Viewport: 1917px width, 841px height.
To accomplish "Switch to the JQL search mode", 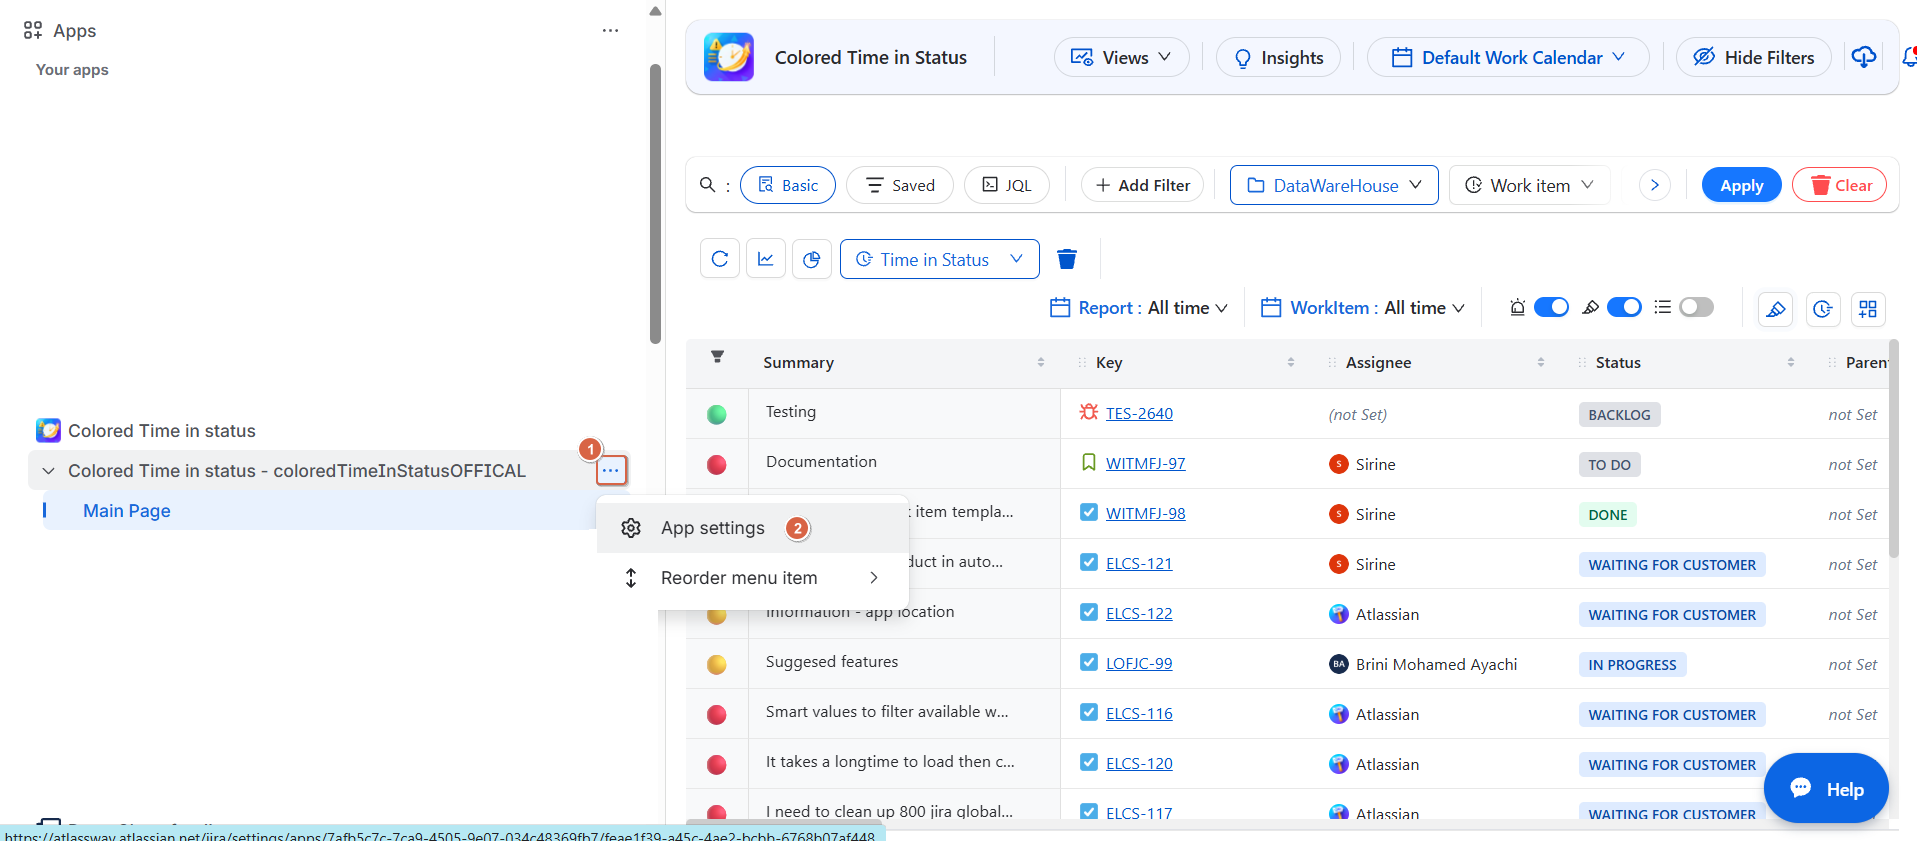I will pyautogui.click(x=1007, y=185).
